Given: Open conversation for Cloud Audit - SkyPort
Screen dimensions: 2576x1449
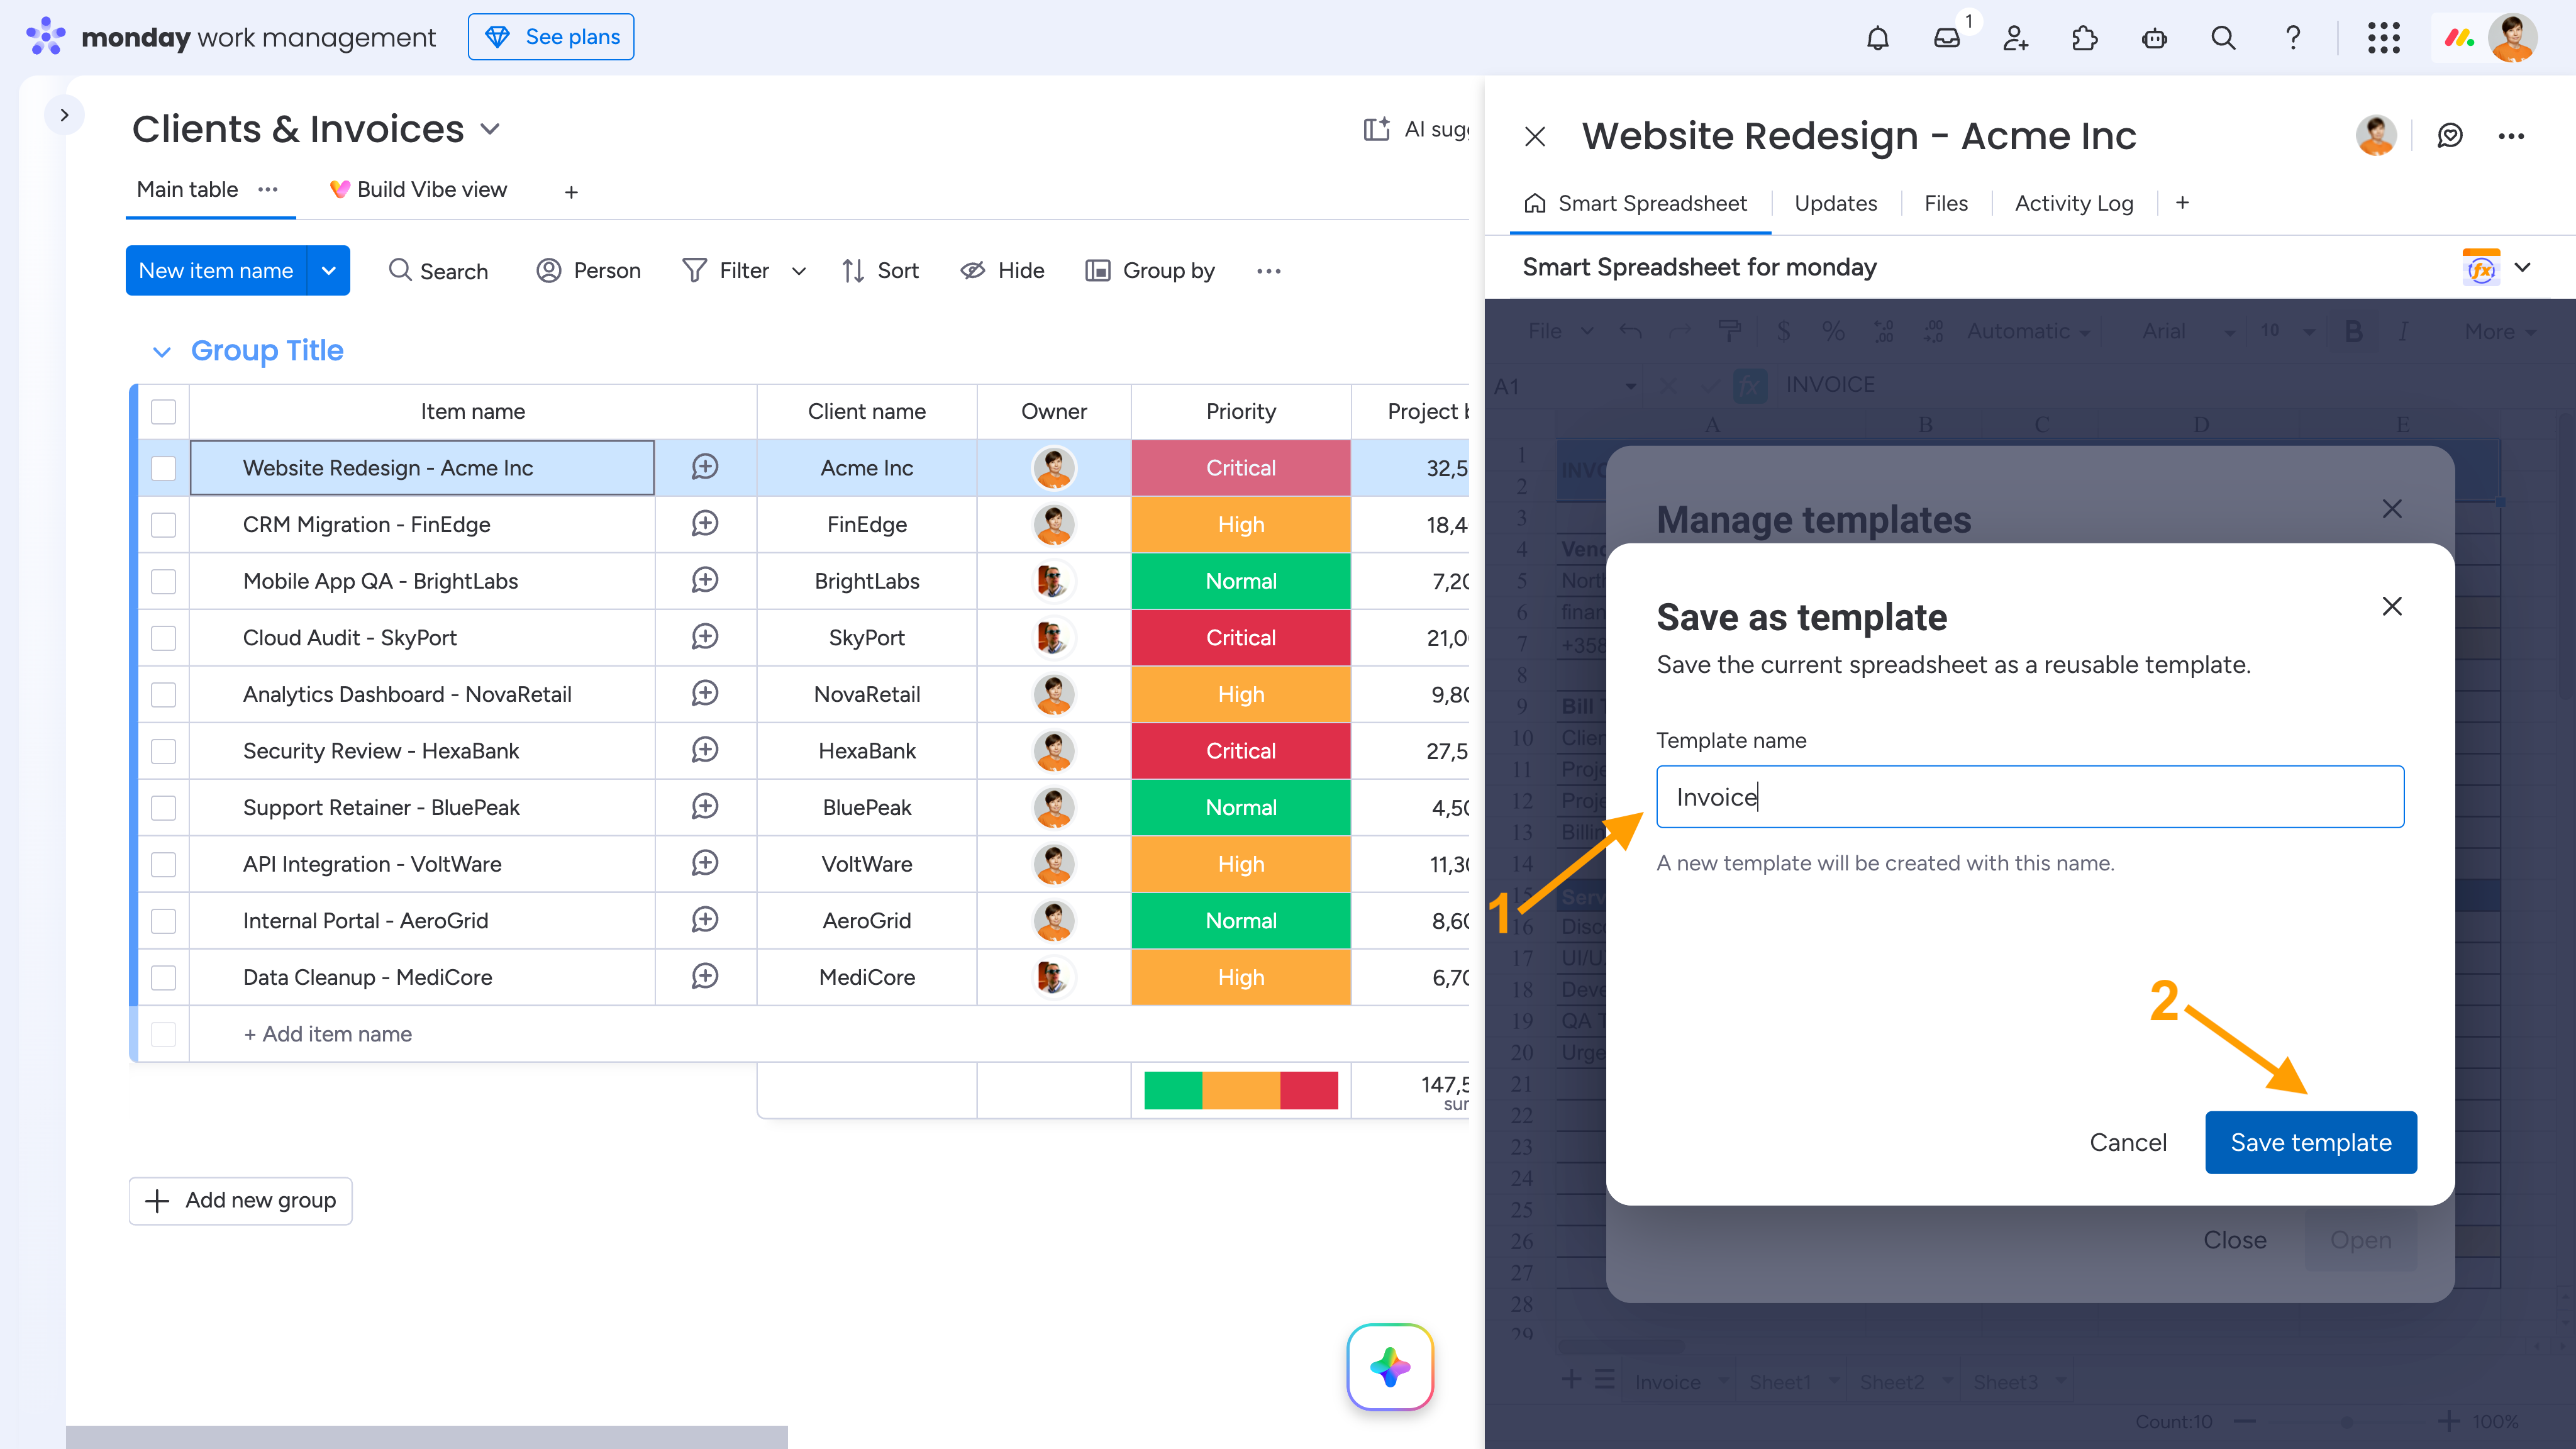Looking at the screenshot, I should tap(705, 637).
